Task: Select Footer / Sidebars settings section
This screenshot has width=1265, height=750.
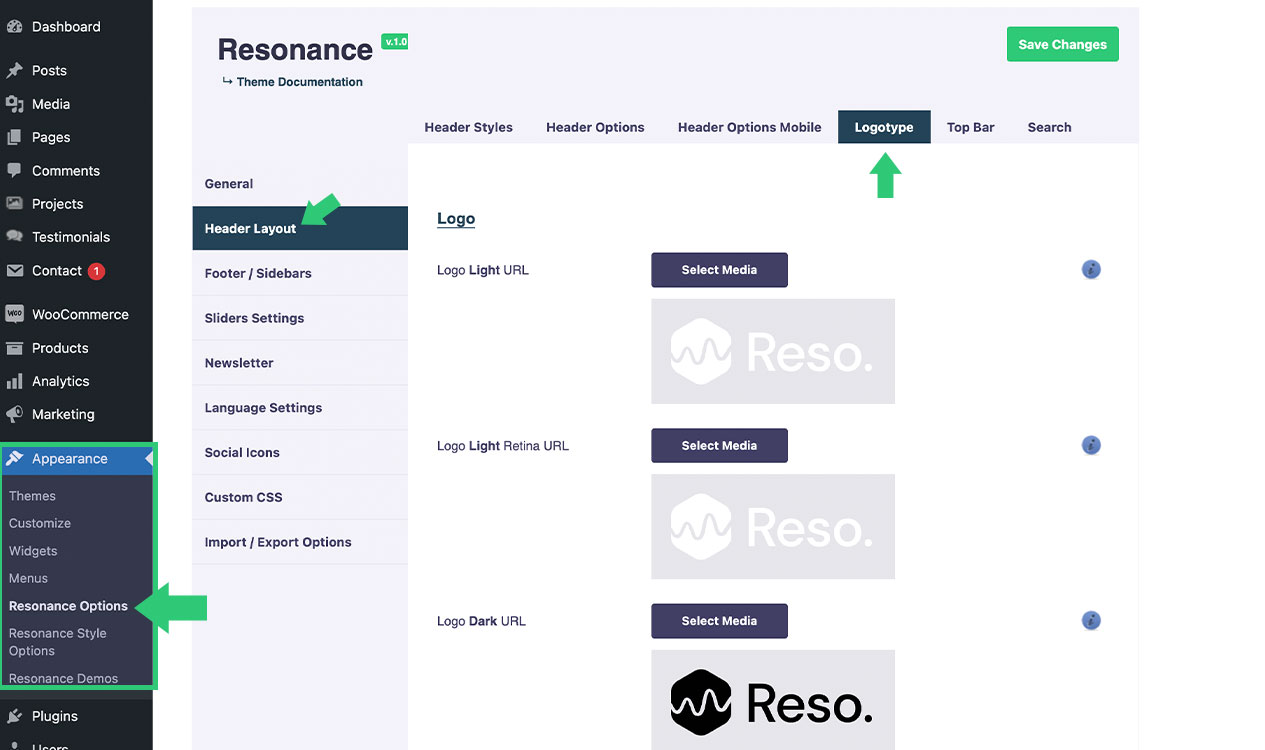Action: (258, 273)
